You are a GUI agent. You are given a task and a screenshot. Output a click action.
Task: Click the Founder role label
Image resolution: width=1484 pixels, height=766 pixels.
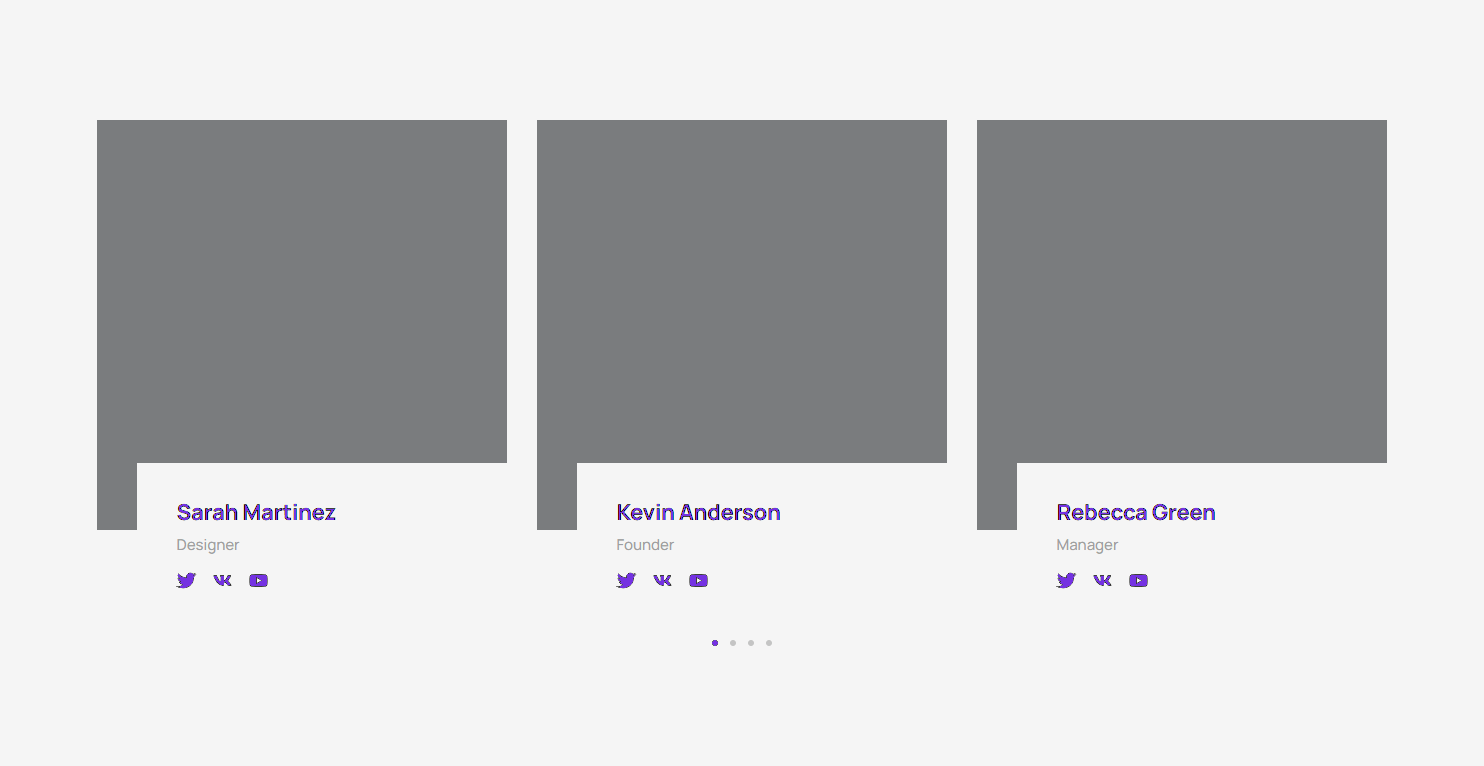(645, 545)
